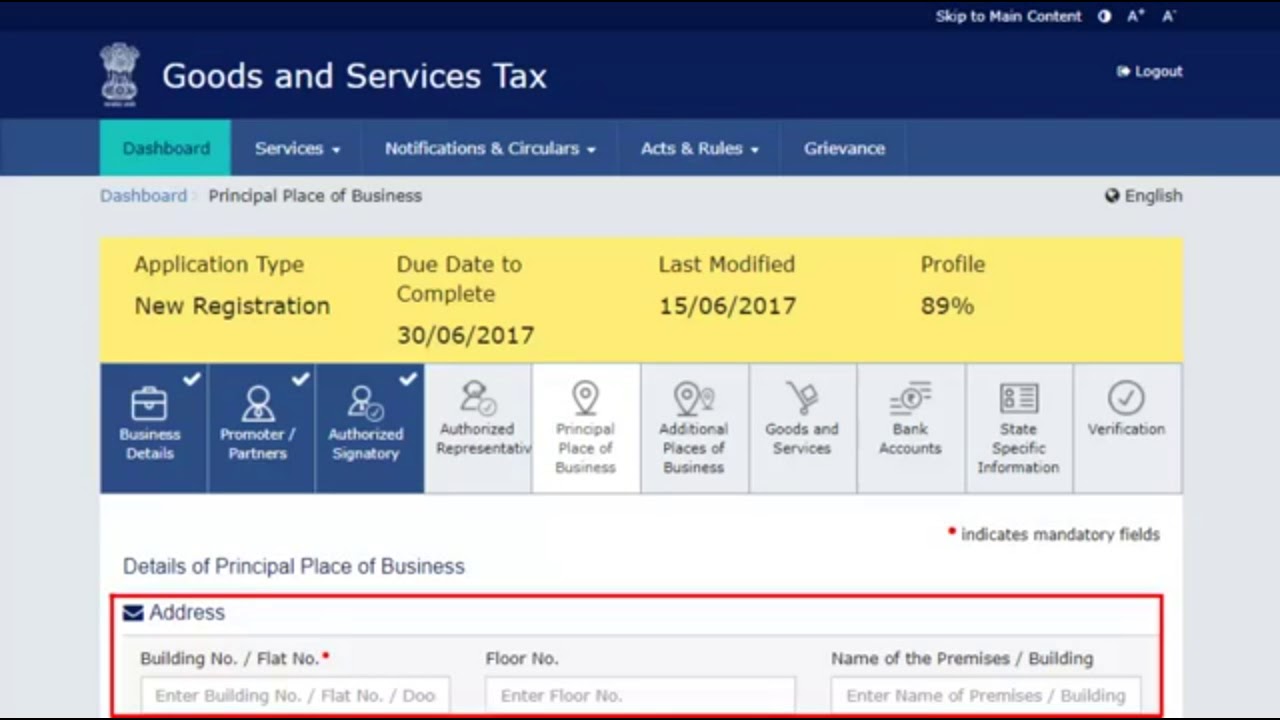Screen dimensions: 1280x720
Task: Click the Dashboard breadcrumb link
Action: tap(143, 196)
